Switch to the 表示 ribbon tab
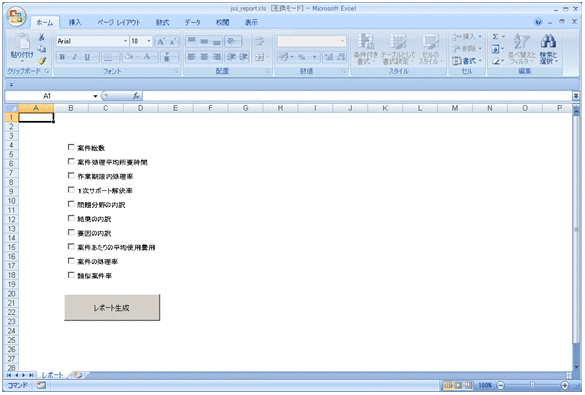Image resolution: width=585 pixels, height=395 pixels. click(251, 23)
